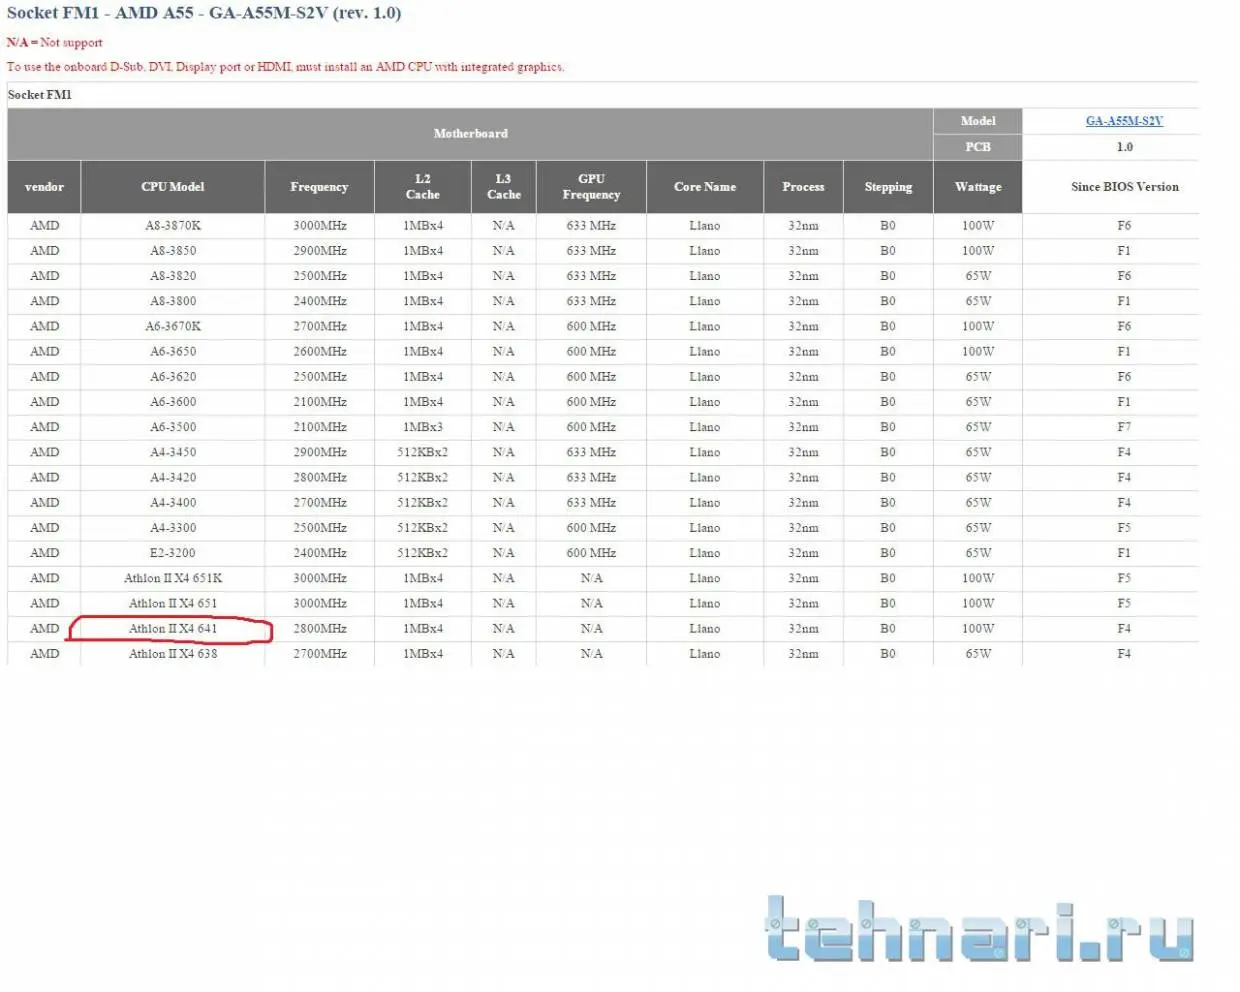Select the A4-3450 CPU model cell

[173, 452]
